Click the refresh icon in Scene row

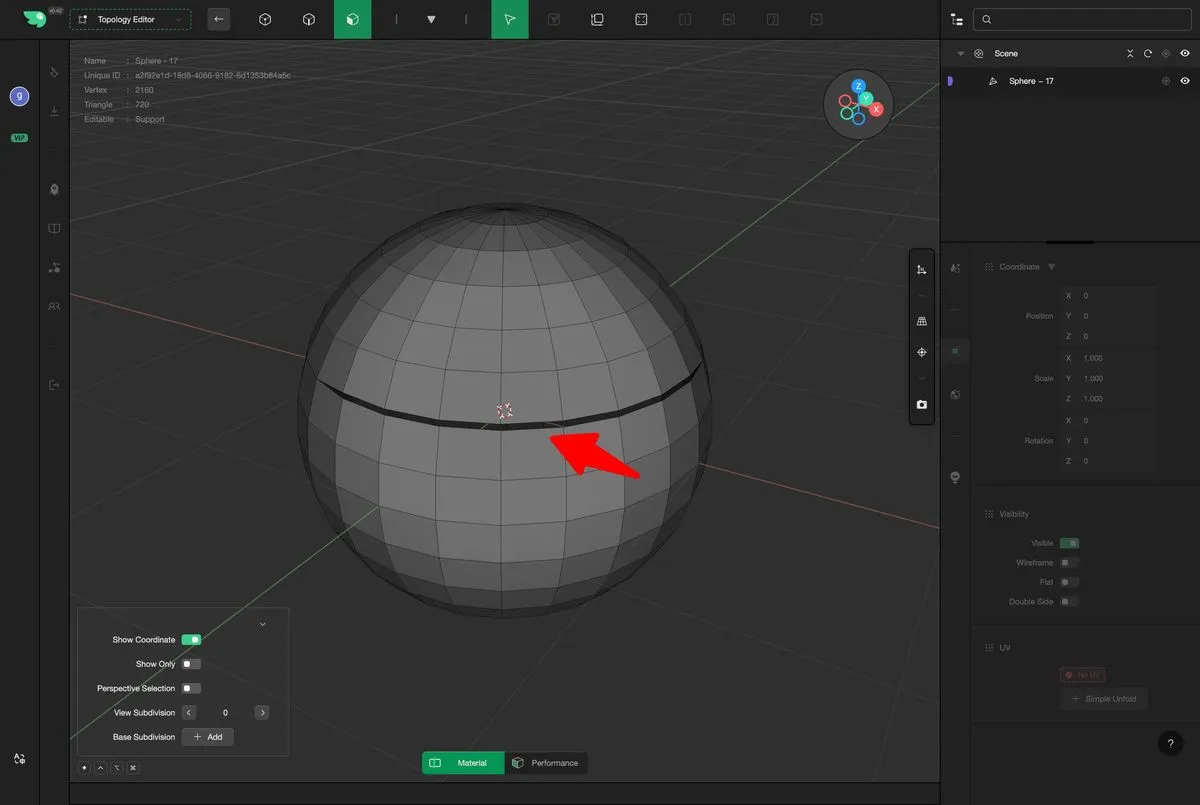[x=1148, y=53]
